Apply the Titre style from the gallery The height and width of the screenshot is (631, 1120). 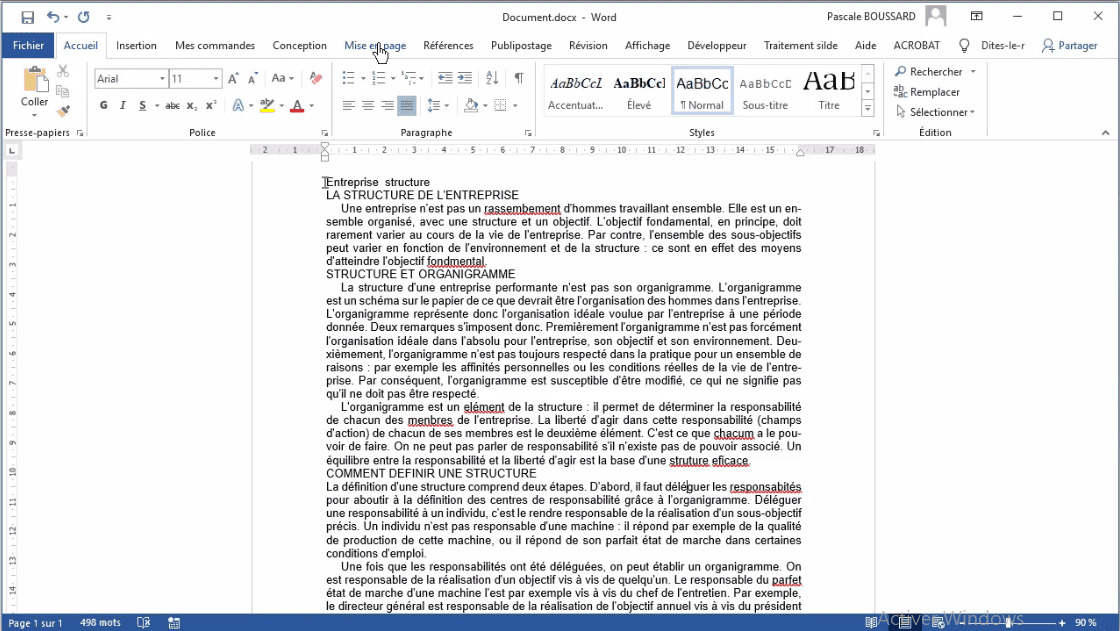click(x=829, y=90)
